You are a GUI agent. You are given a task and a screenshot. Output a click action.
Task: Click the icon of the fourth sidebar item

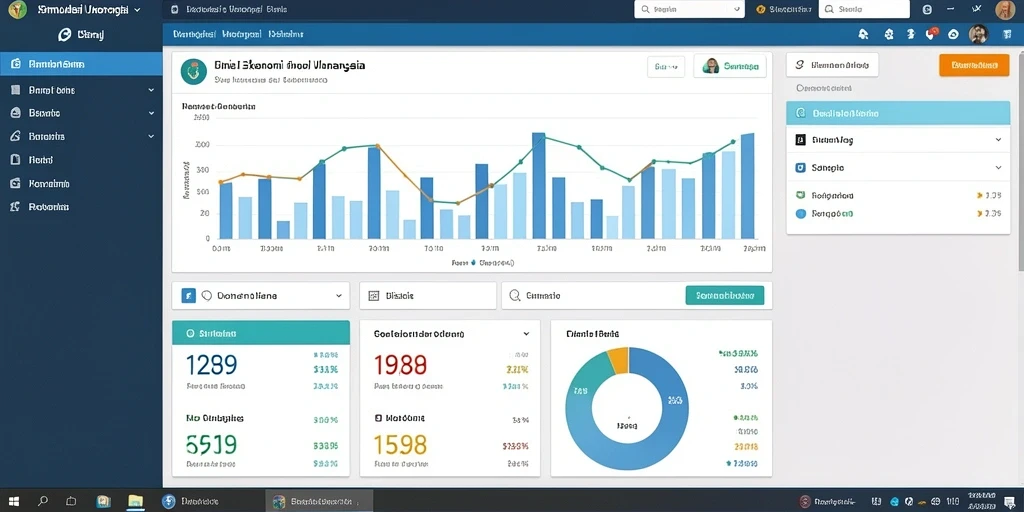(x=16, y=136)
